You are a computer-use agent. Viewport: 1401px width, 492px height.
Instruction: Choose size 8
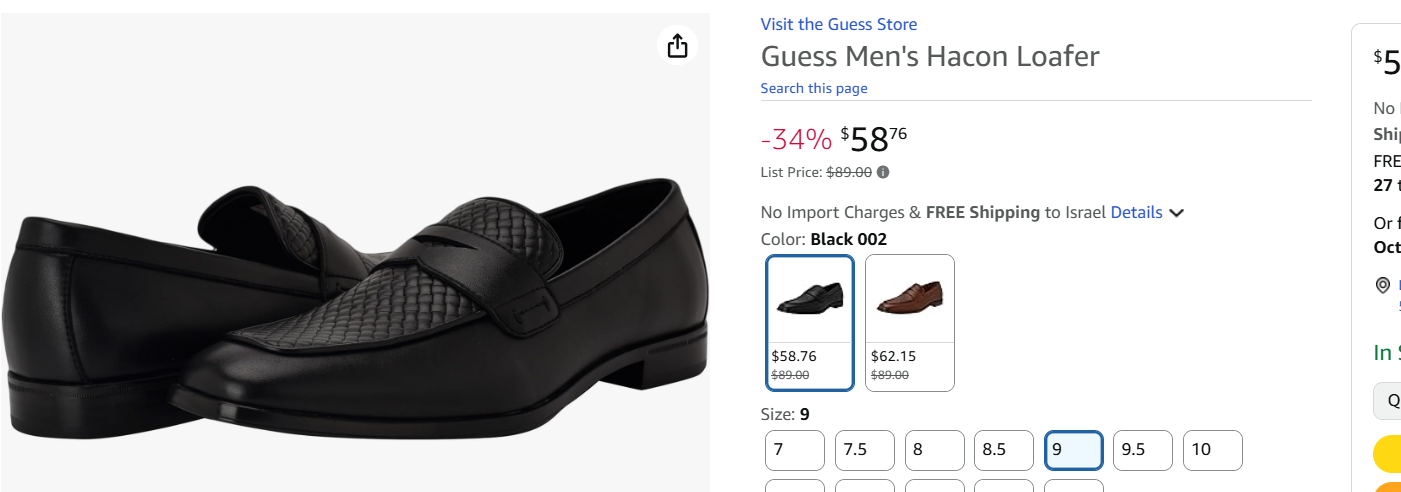[934, 450]
